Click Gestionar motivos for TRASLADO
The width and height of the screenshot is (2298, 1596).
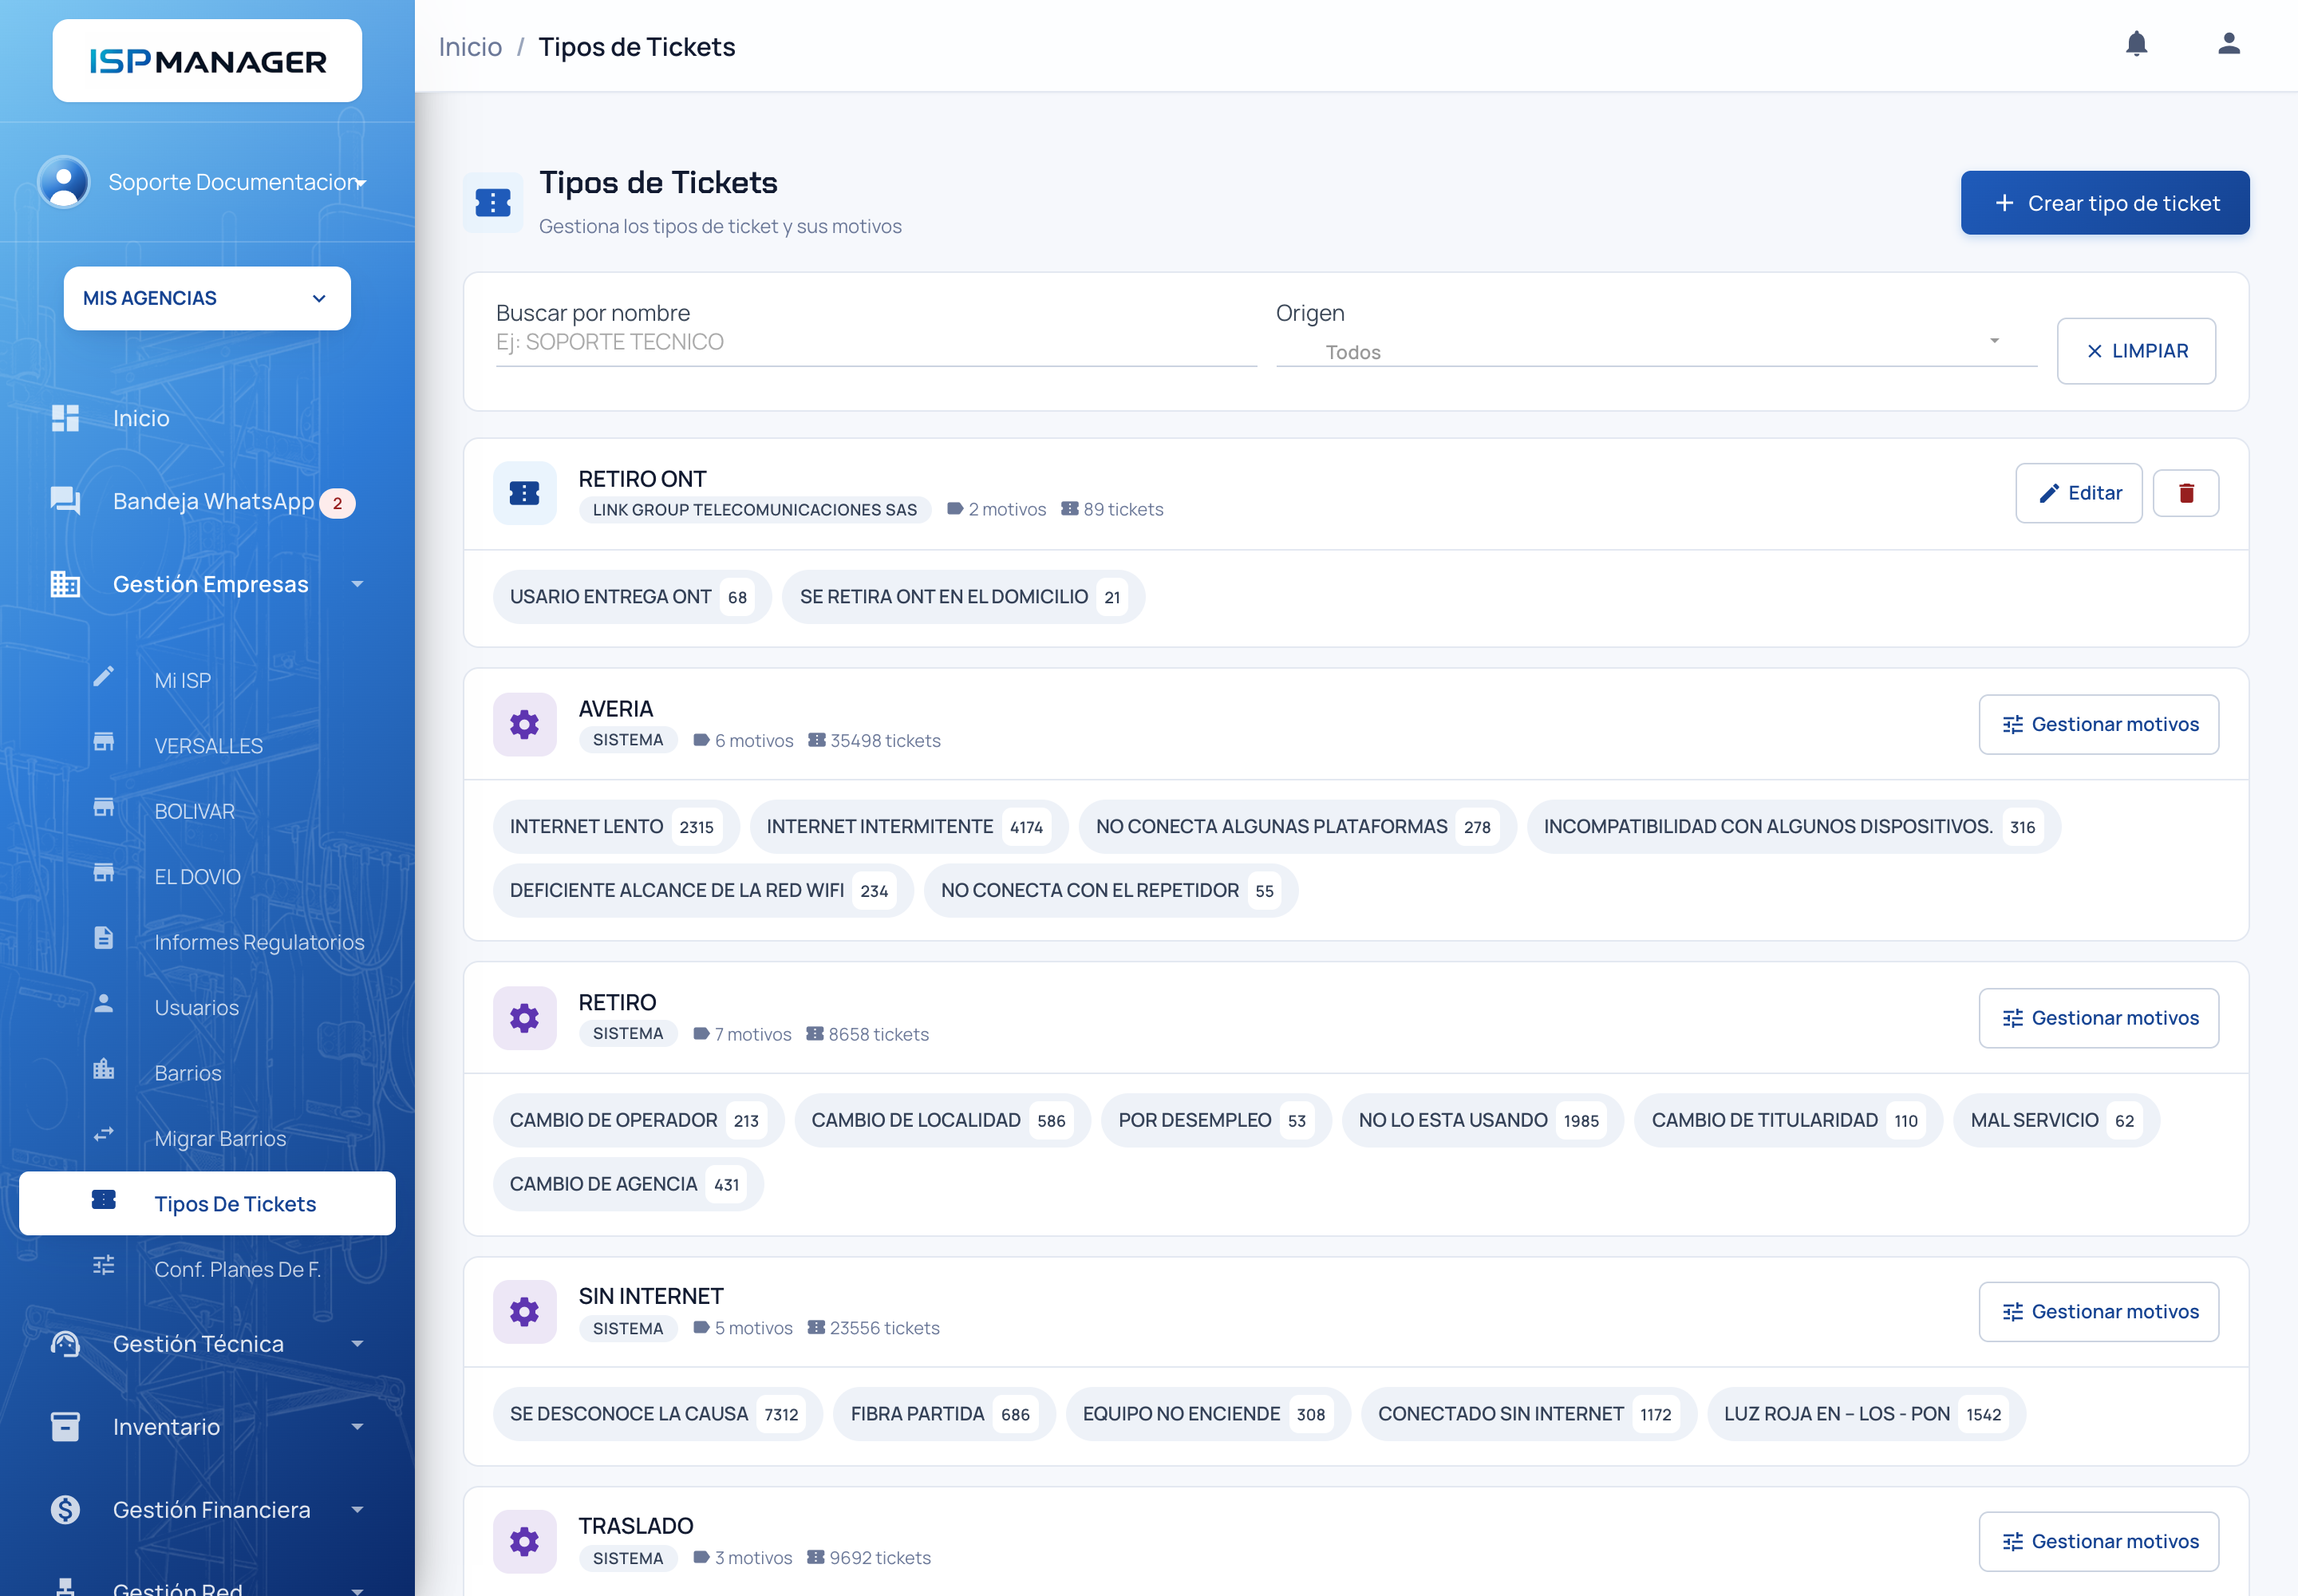[x=2098, y=1541]
